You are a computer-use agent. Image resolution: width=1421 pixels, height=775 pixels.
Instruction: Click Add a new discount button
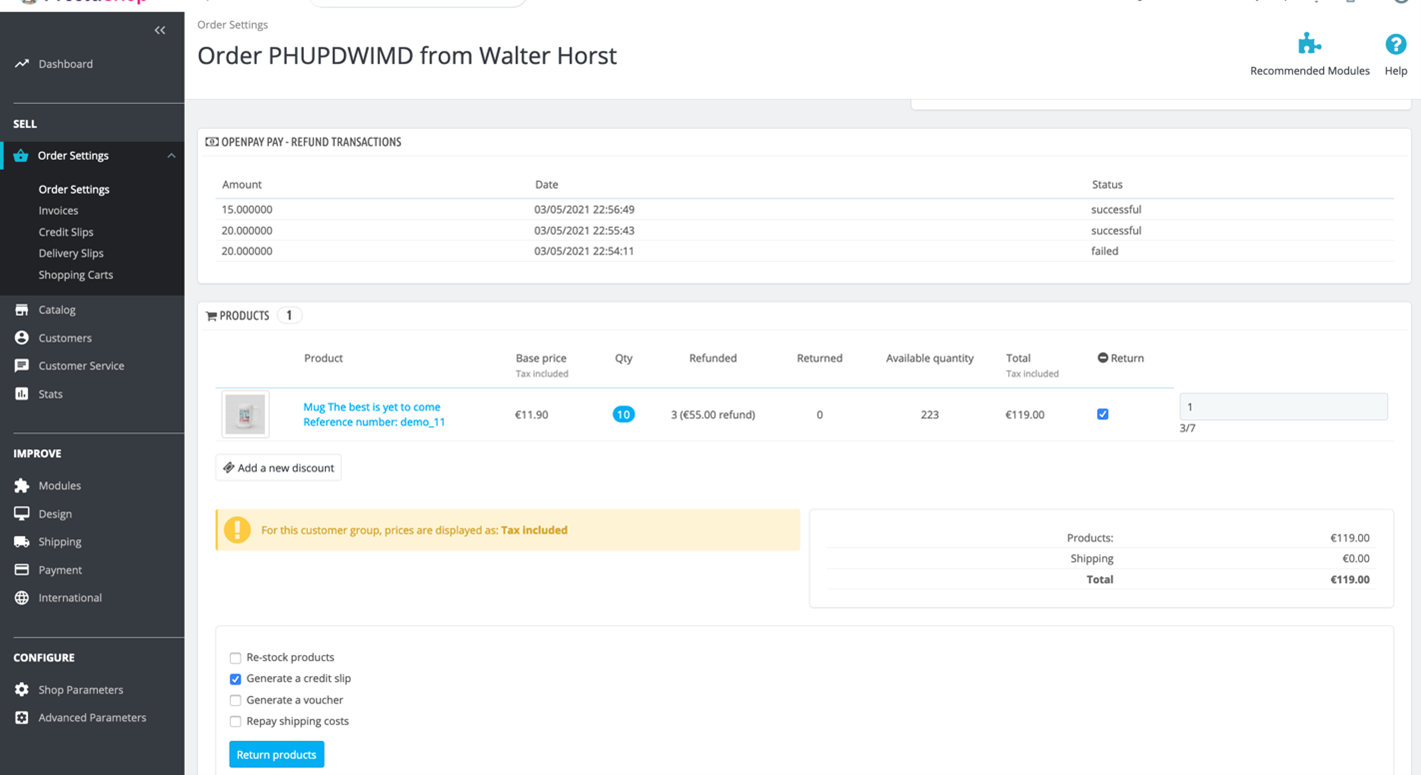[x=278, y=468]
